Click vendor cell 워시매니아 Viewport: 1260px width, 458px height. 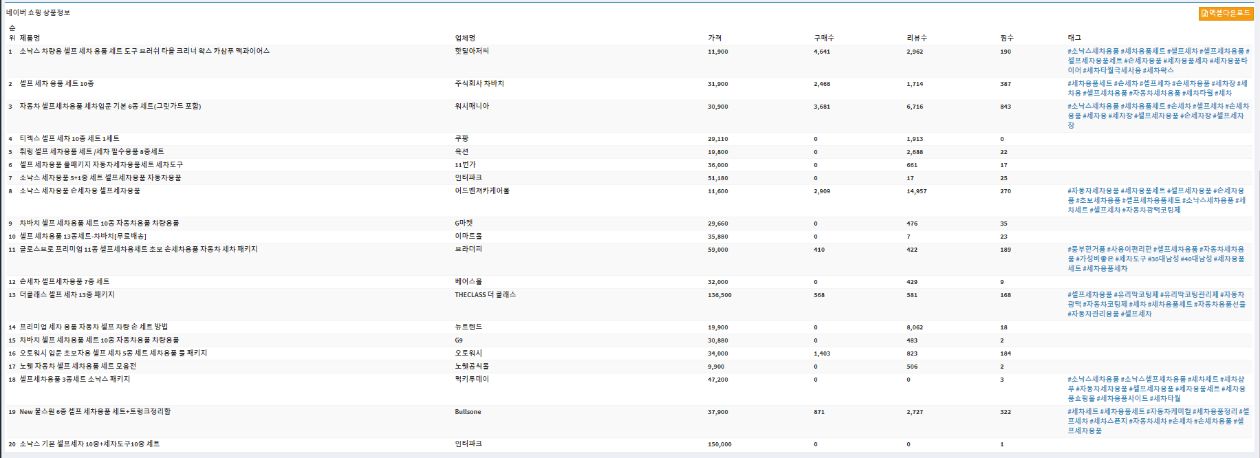(x=470, y=106)
